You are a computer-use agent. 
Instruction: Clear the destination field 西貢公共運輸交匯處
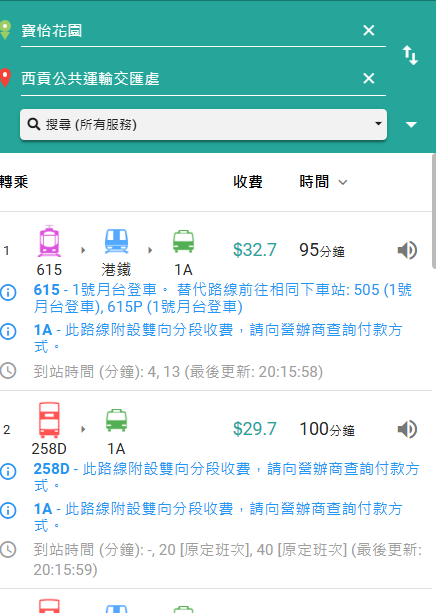click(368, 78)
